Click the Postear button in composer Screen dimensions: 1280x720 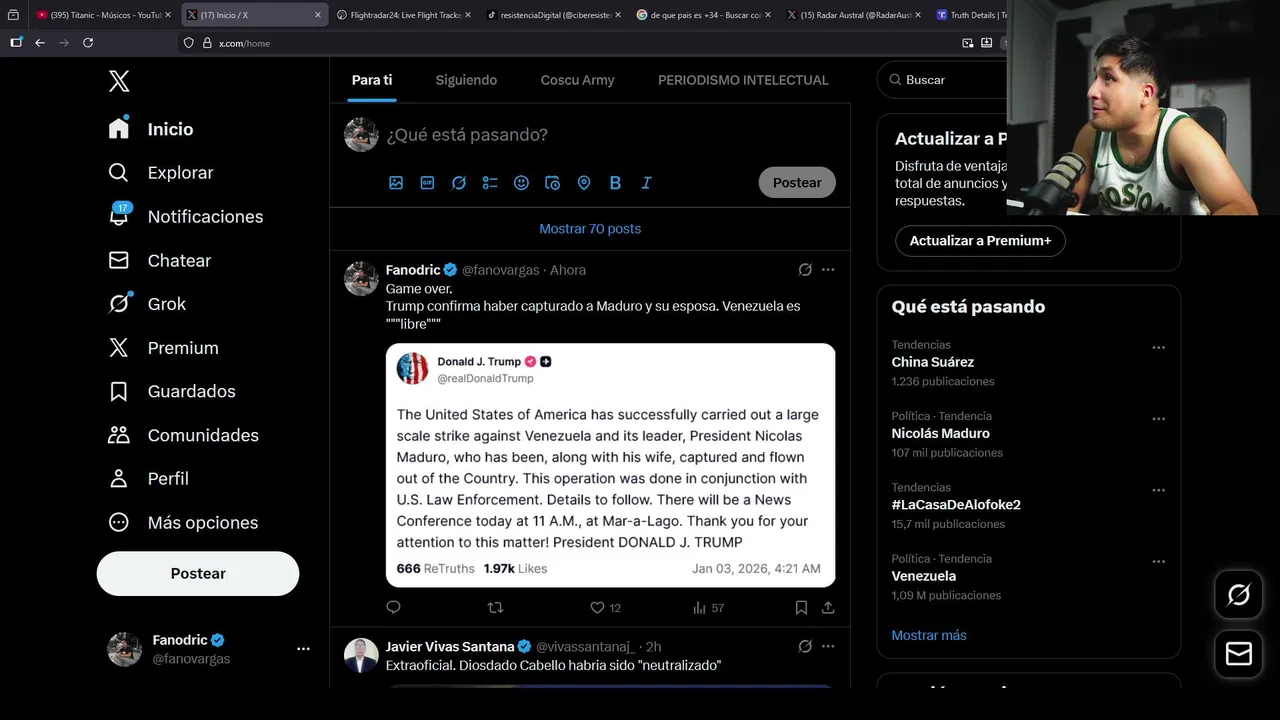797,182
